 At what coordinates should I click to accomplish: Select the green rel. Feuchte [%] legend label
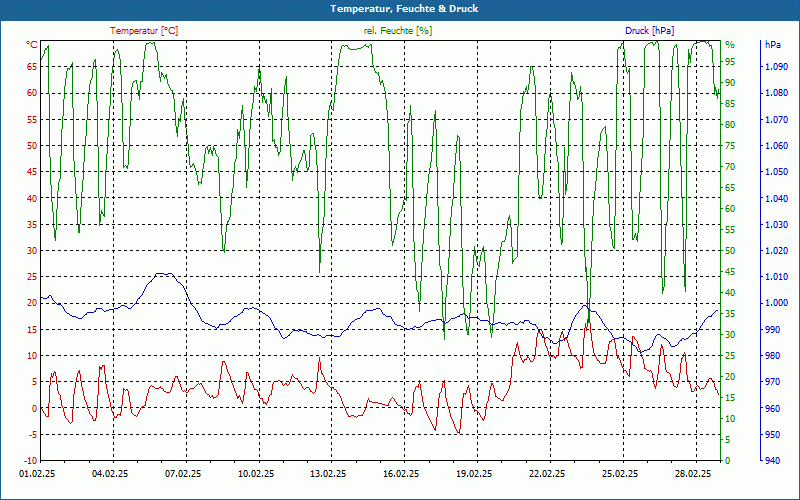click(397, 31)
